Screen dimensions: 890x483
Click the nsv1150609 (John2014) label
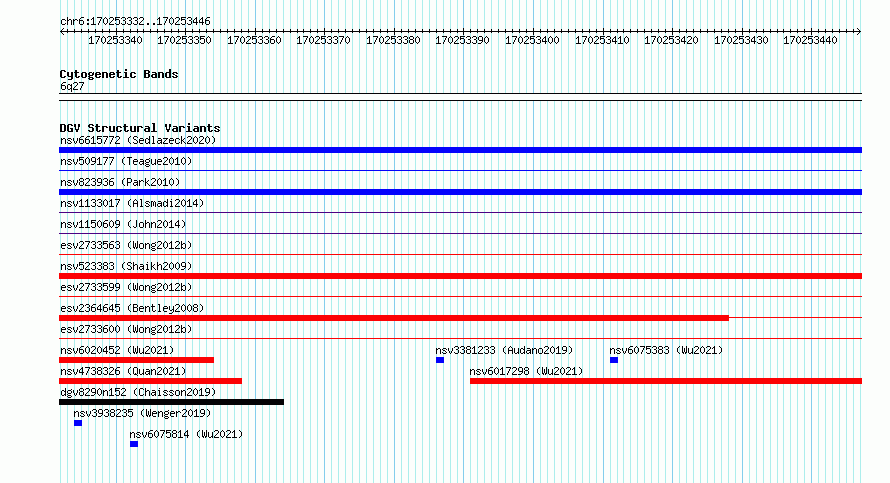click(x=123, y=224)
